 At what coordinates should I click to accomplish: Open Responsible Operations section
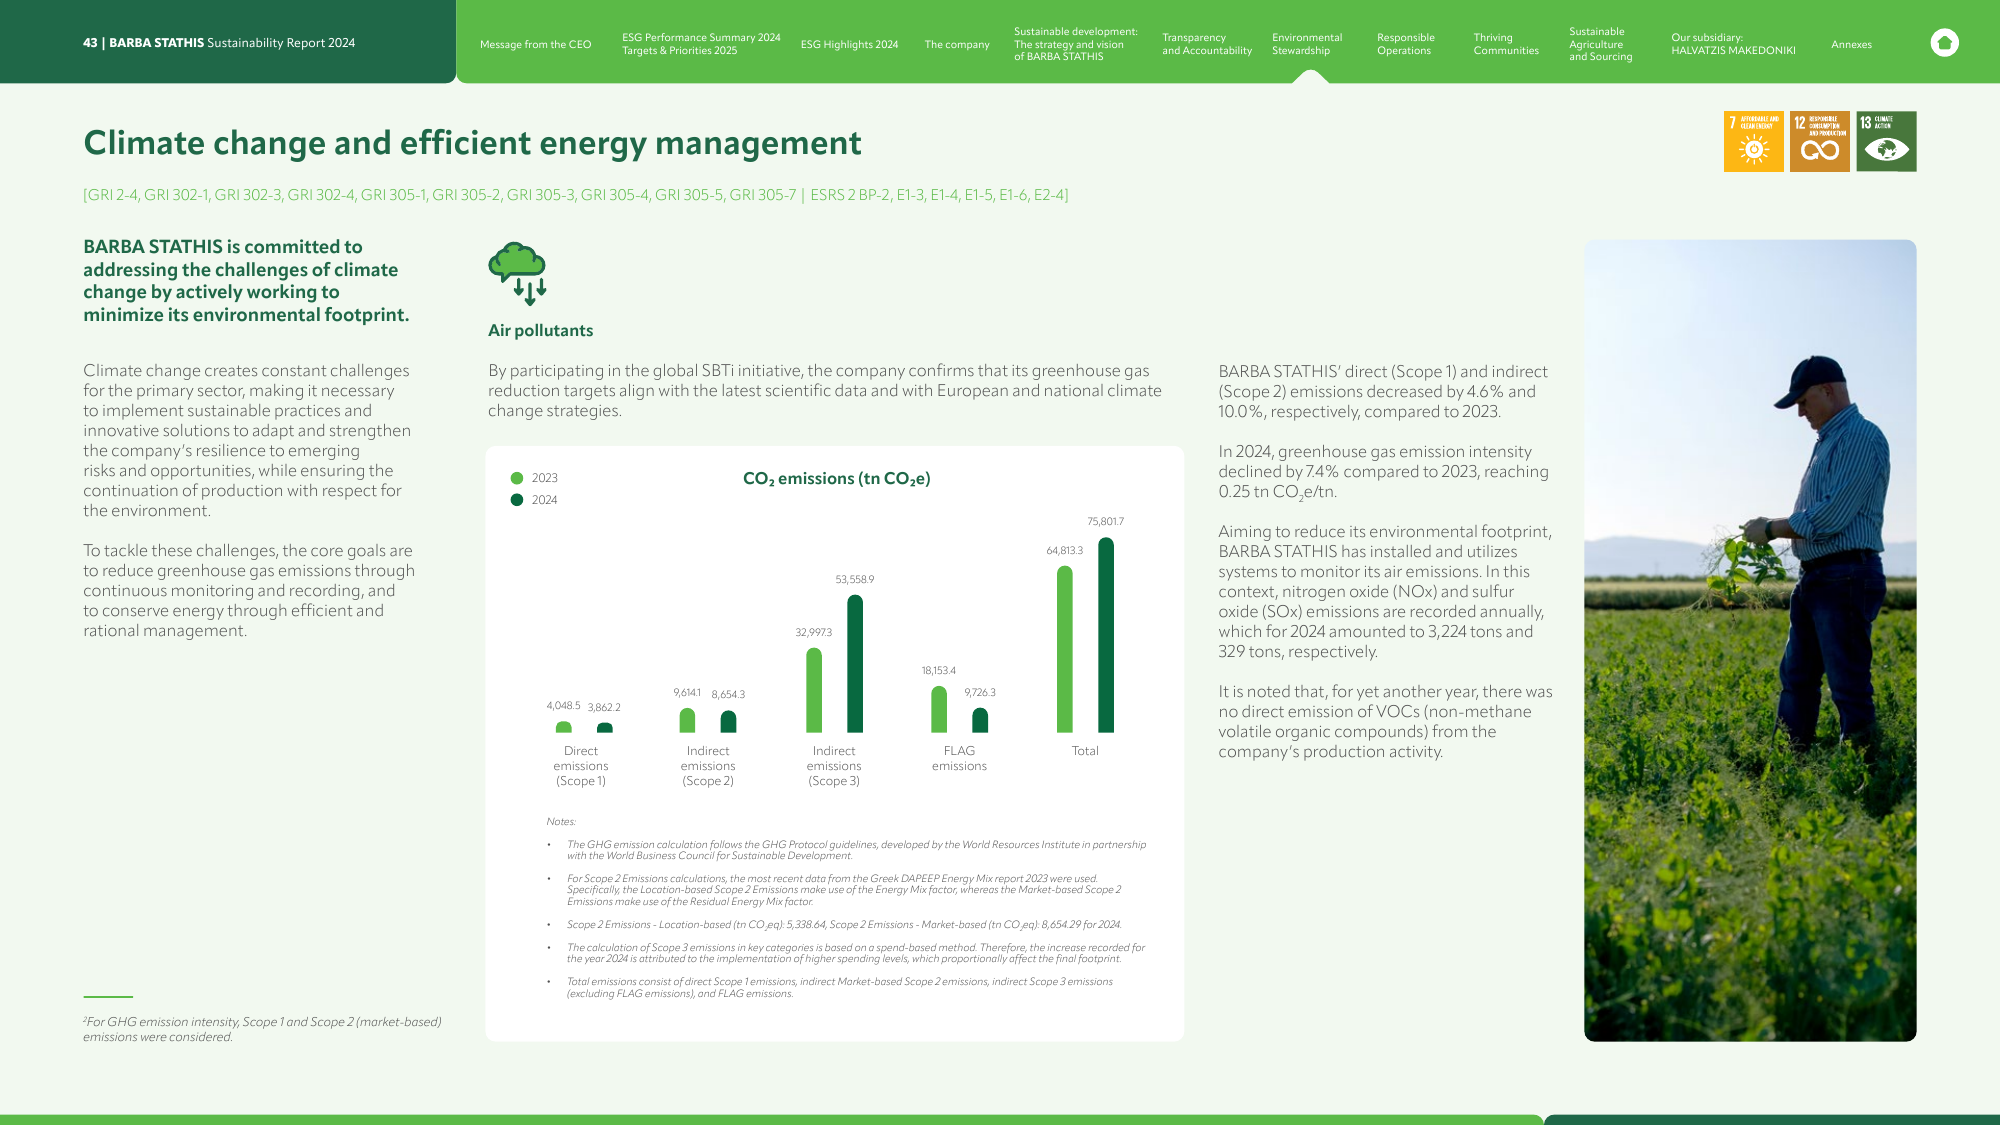tap(1405, 44)
